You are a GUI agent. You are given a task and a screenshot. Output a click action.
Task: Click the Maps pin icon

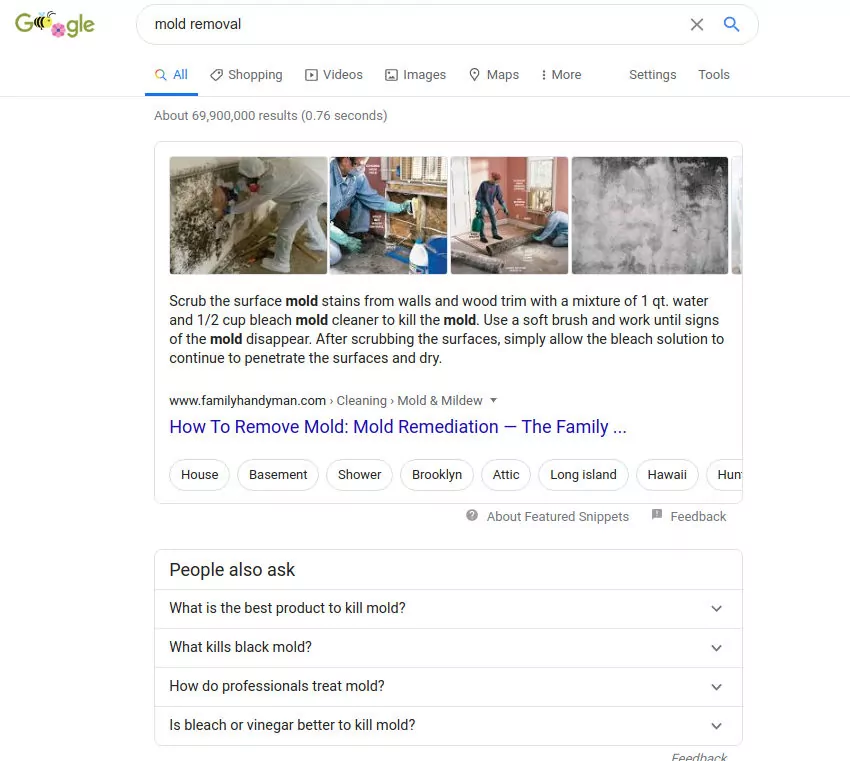pos(474,75)
